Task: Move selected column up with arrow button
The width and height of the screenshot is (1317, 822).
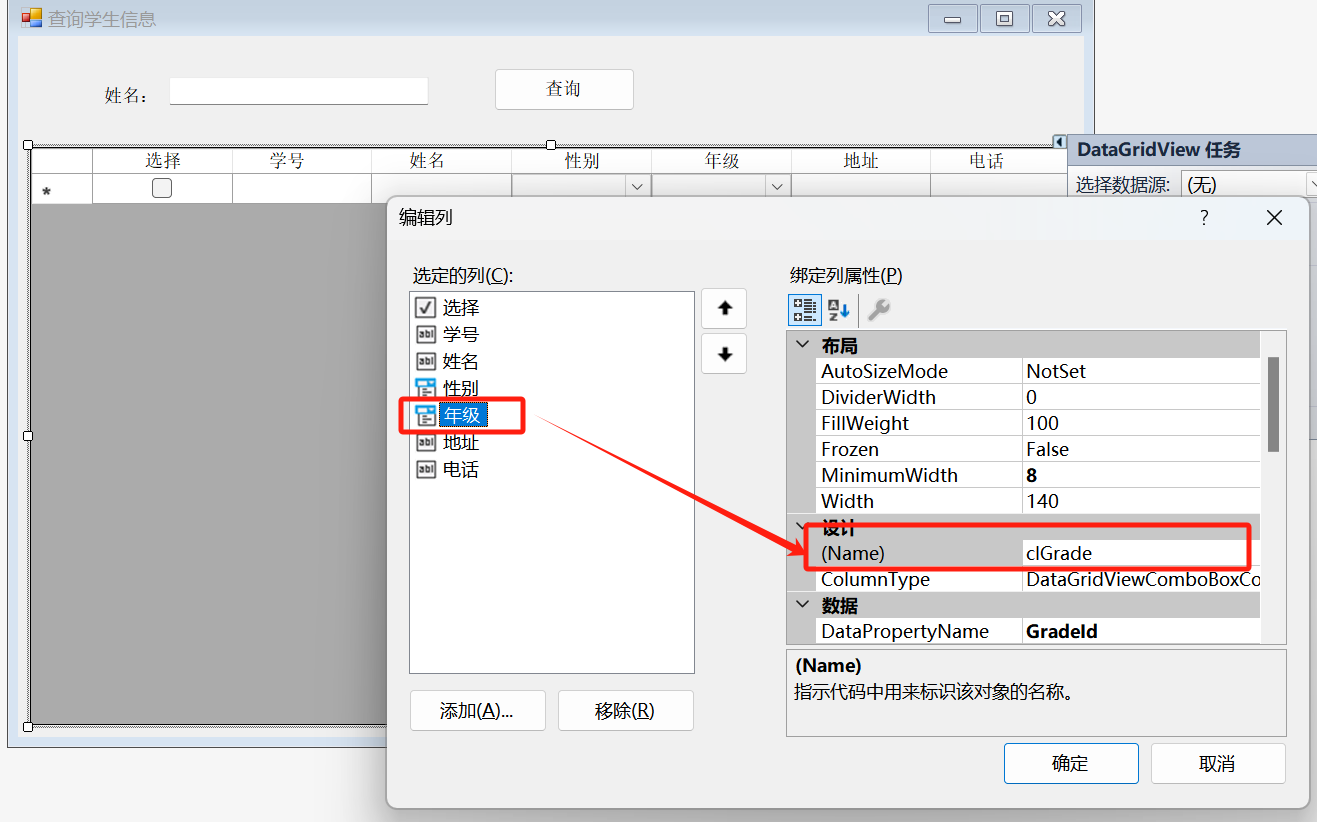Action: [725, 309]
